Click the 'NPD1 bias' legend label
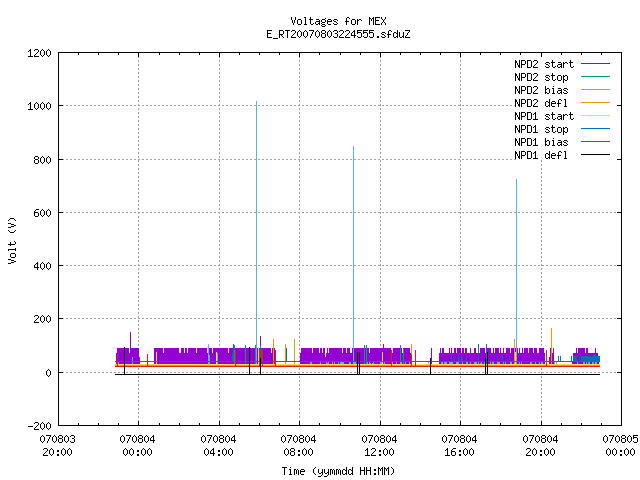This screenshot has width=640, height=480. pyautogui.click(x=541, y=142)
